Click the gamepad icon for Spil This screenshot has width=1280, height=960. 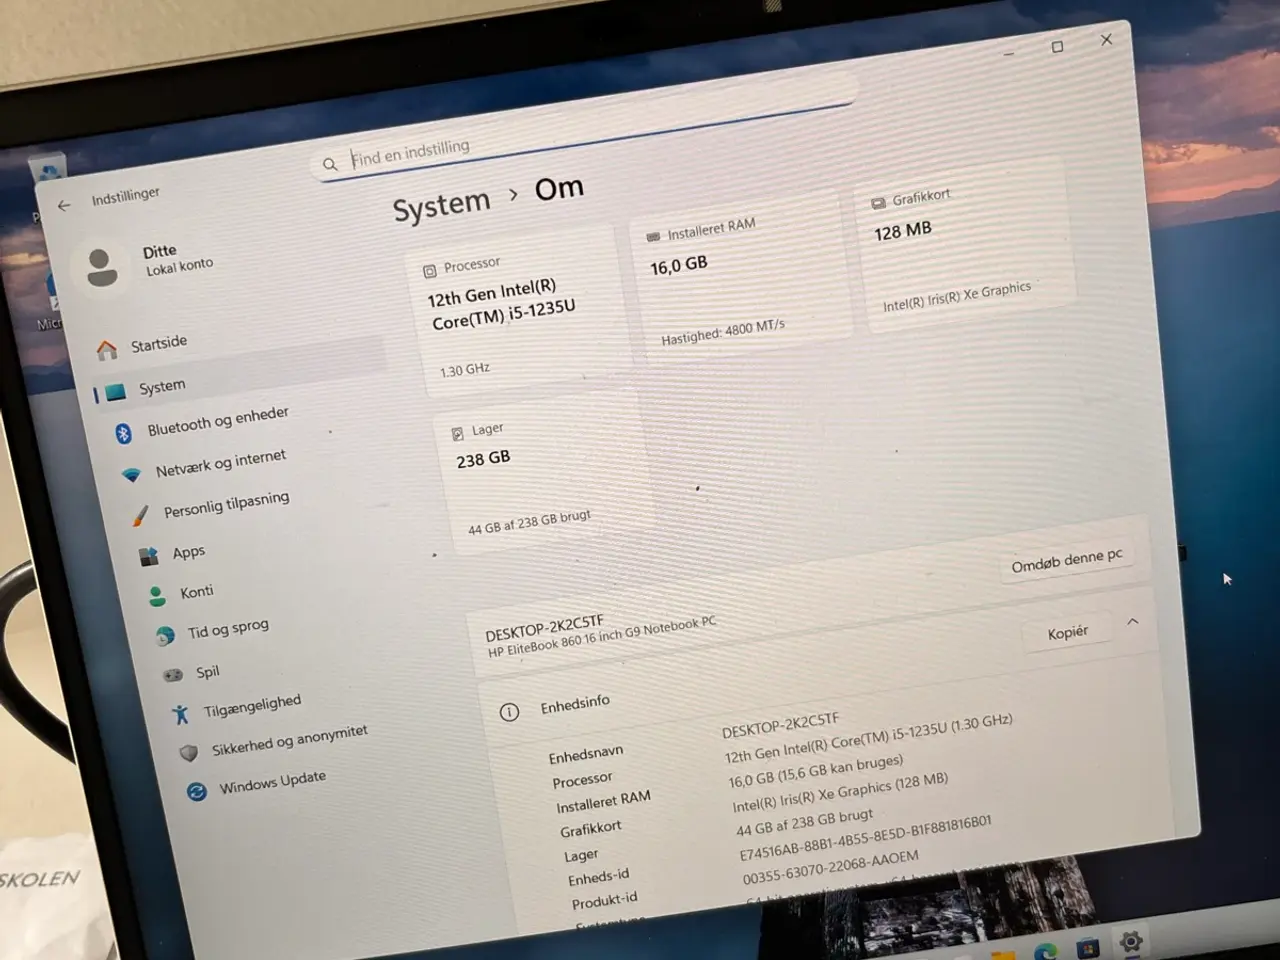pos(173,675)
